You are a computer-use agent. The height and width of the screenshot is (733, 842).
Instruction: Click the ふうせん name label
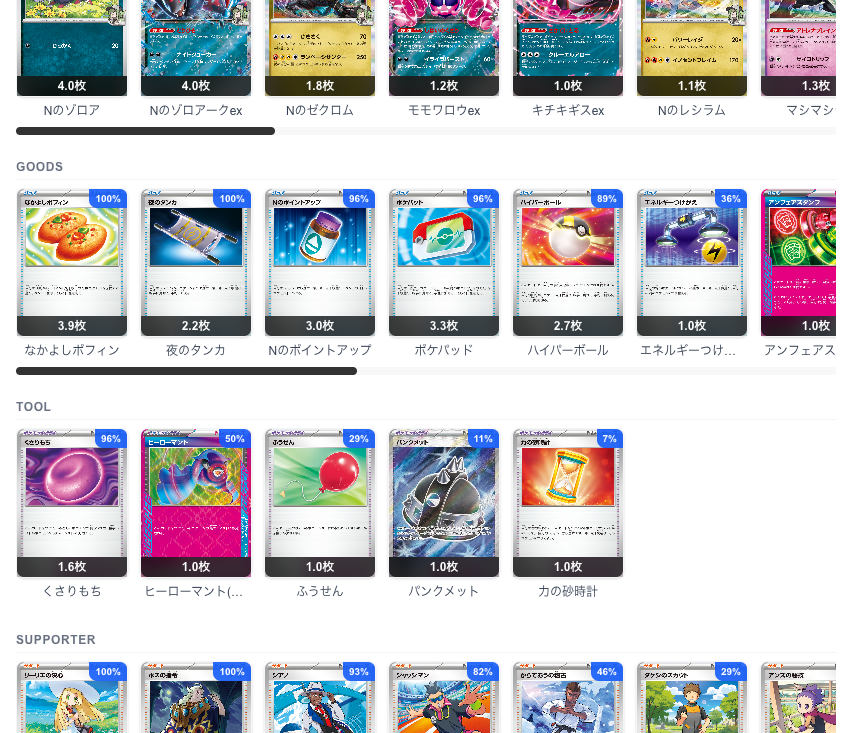pos(320,591)
